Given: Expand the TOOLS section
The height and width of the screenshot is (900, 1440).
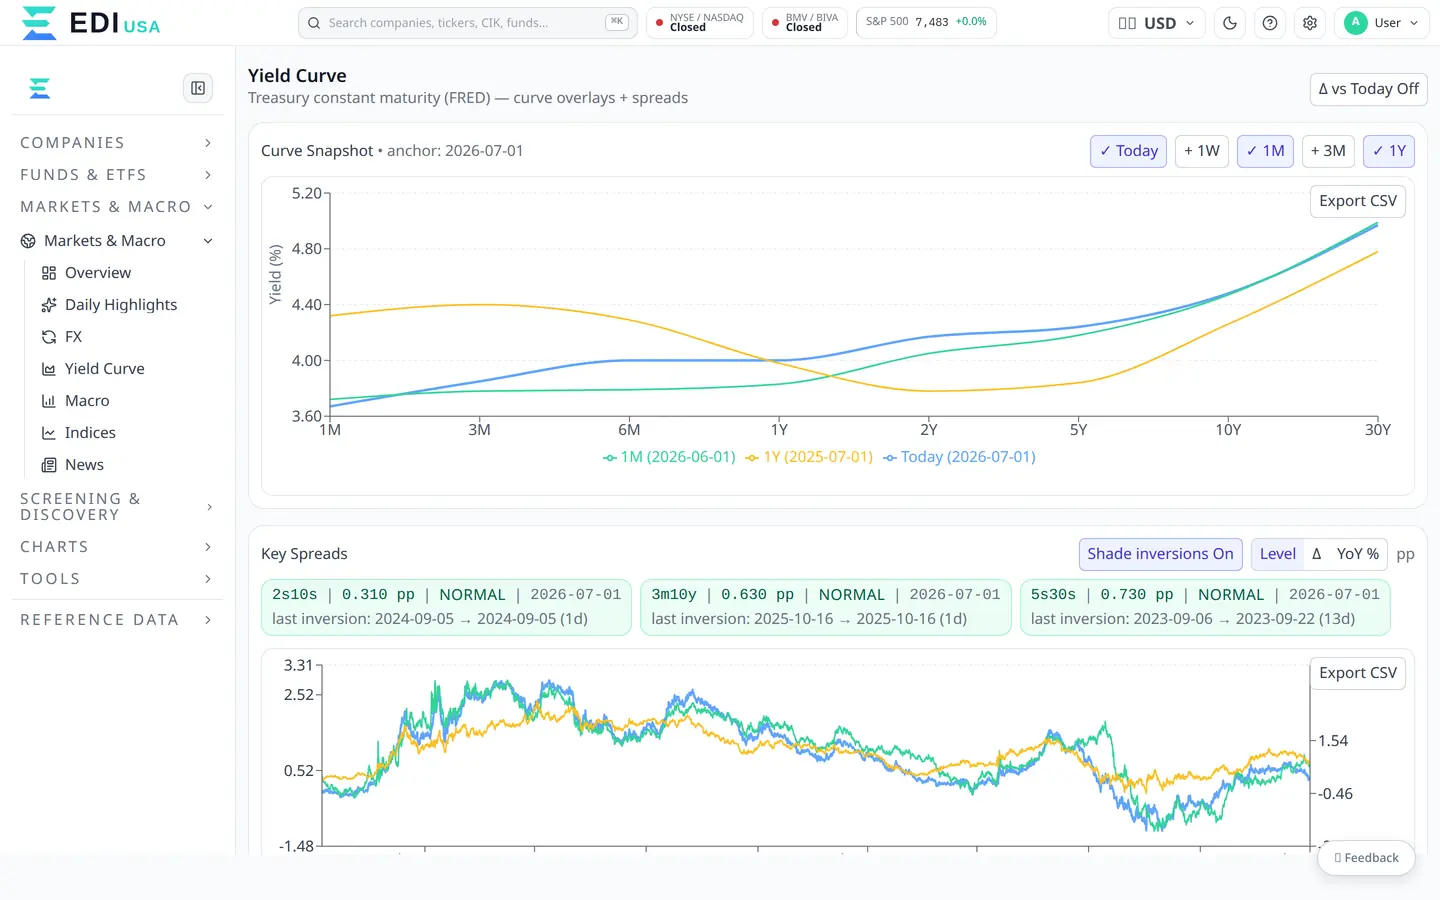Looking at the screenshot, I should [116, 579].
